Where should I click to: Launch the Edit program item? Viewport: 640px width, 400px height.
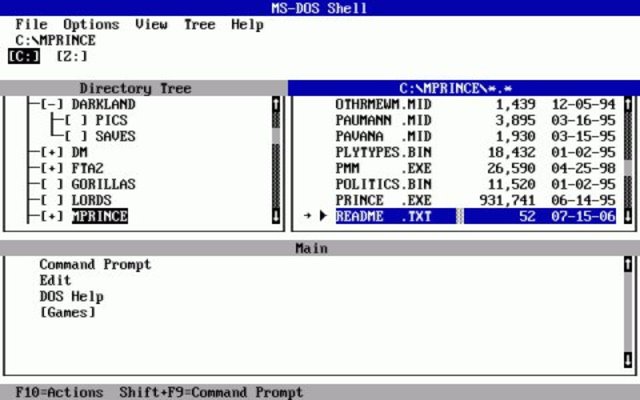(56, 280)
